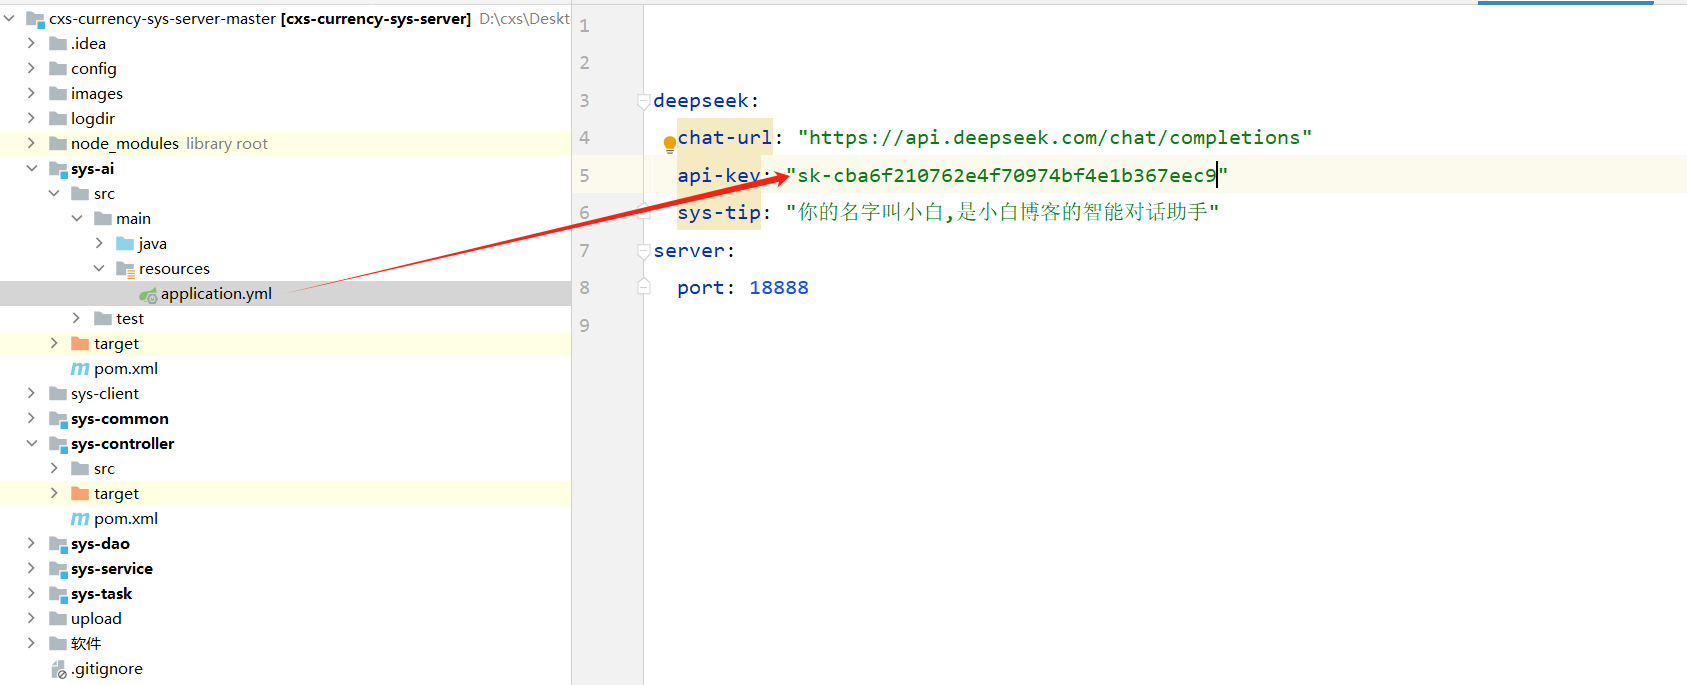Click the sys-common module icon
The width and height of the screenshot is (1687, 685).
tap(58, 419)
